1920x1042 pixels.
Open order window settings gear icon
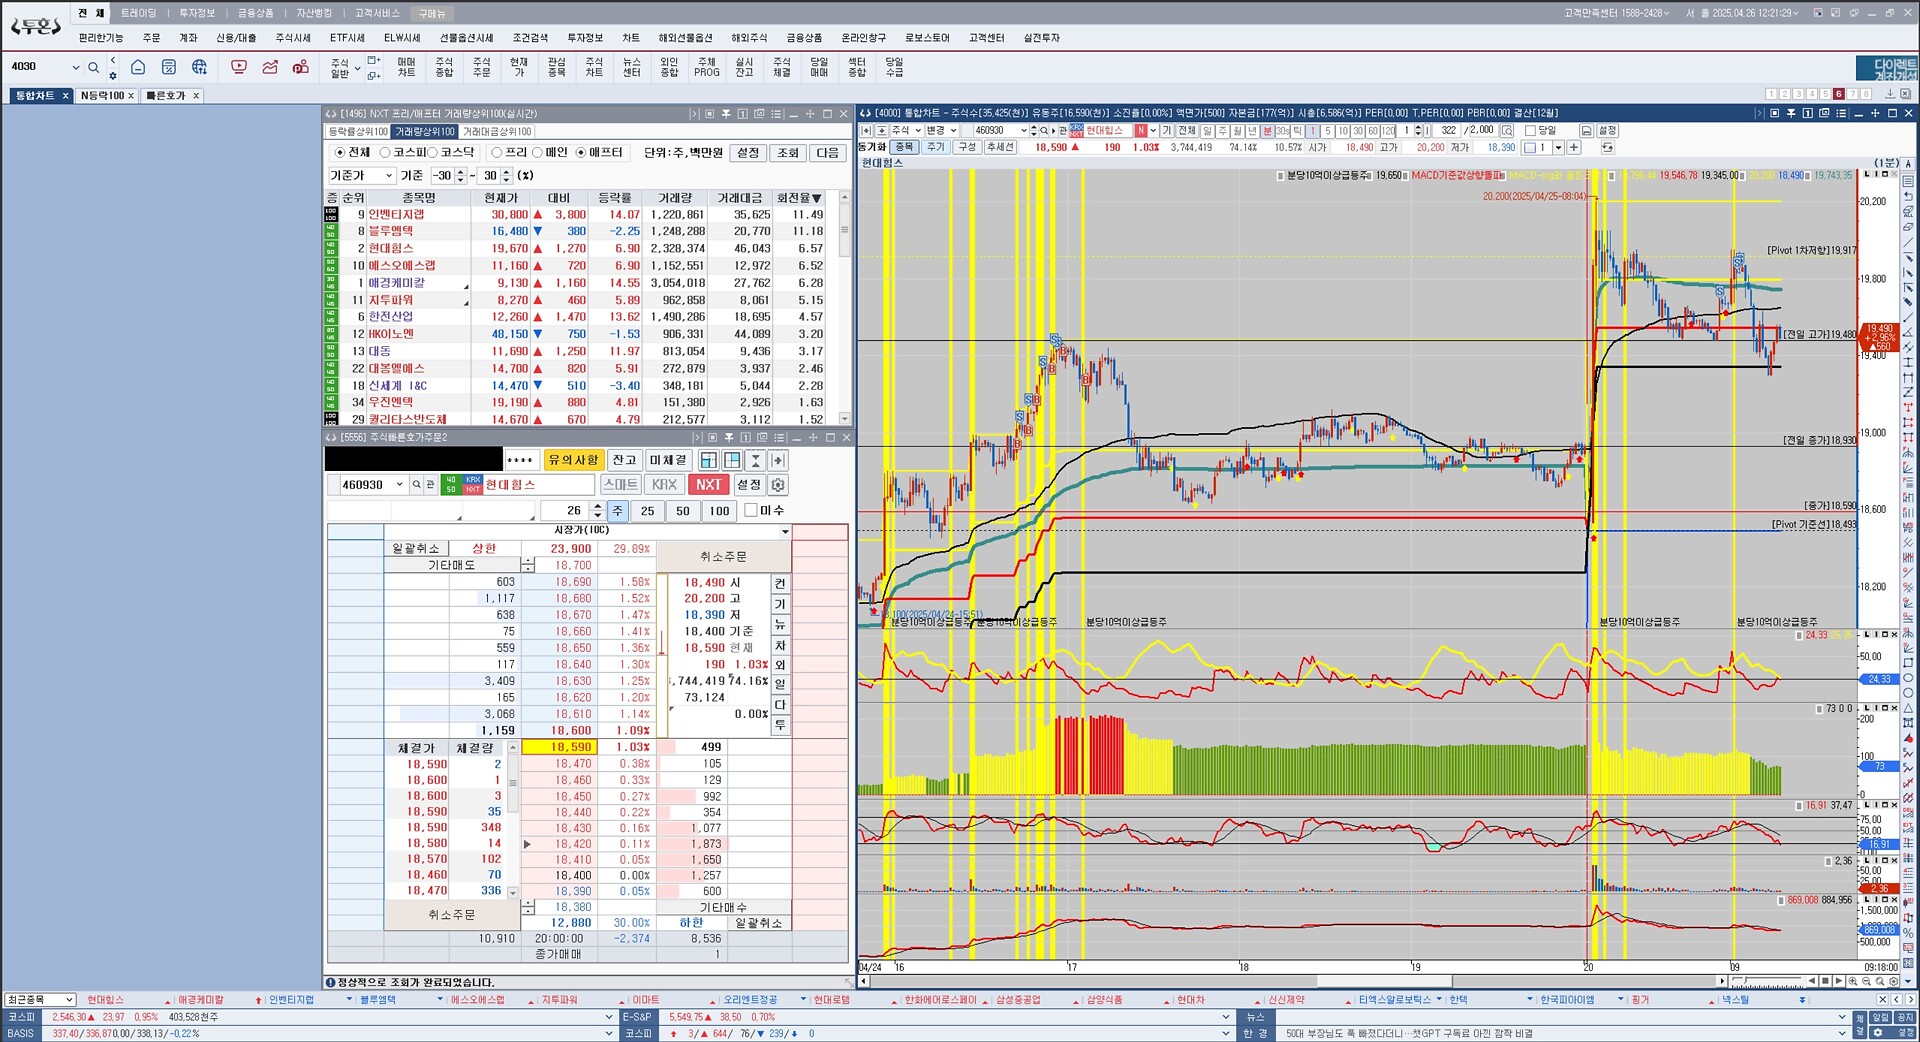coord(778,485)
